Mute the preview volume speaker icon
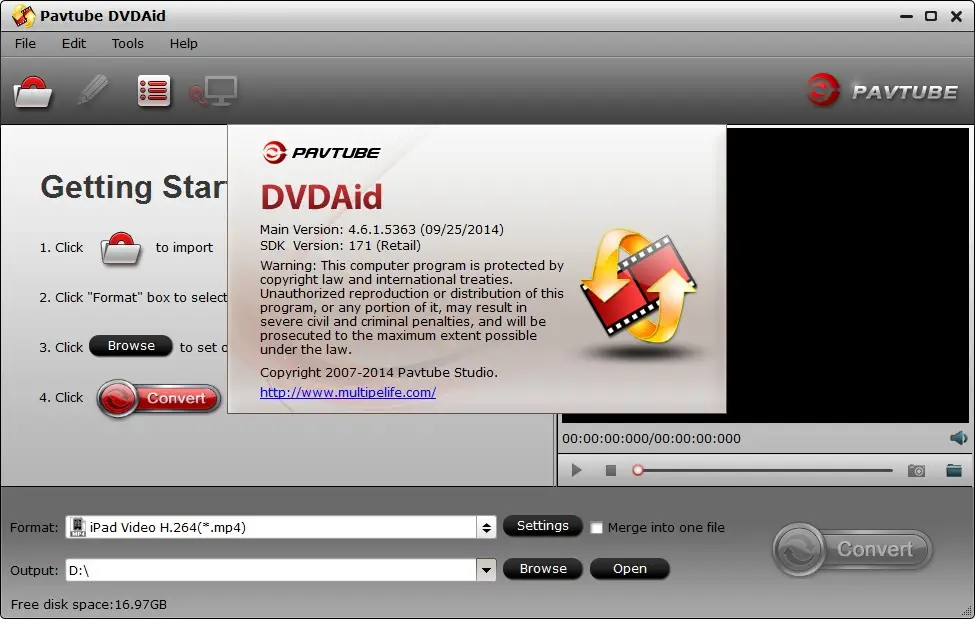Screen dimensions: 975x619 click(x=958, y=438)
